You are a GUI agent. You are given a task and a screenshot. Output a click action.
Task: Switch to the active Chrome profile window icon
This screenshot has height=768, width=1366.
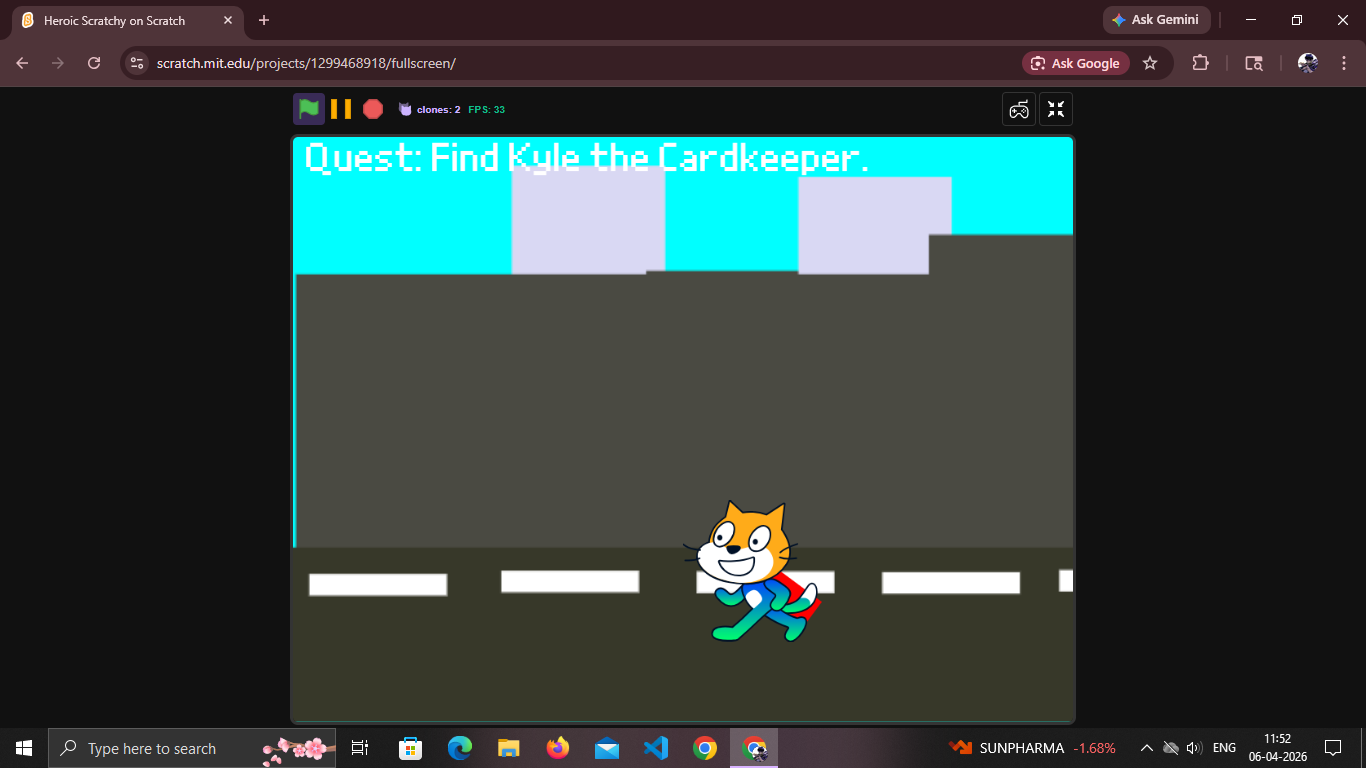point(754,748)
